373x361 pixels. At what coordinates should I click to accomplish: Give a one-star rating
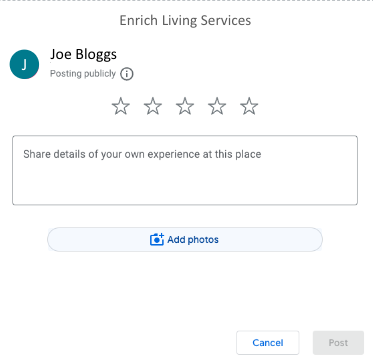[121, 106]
